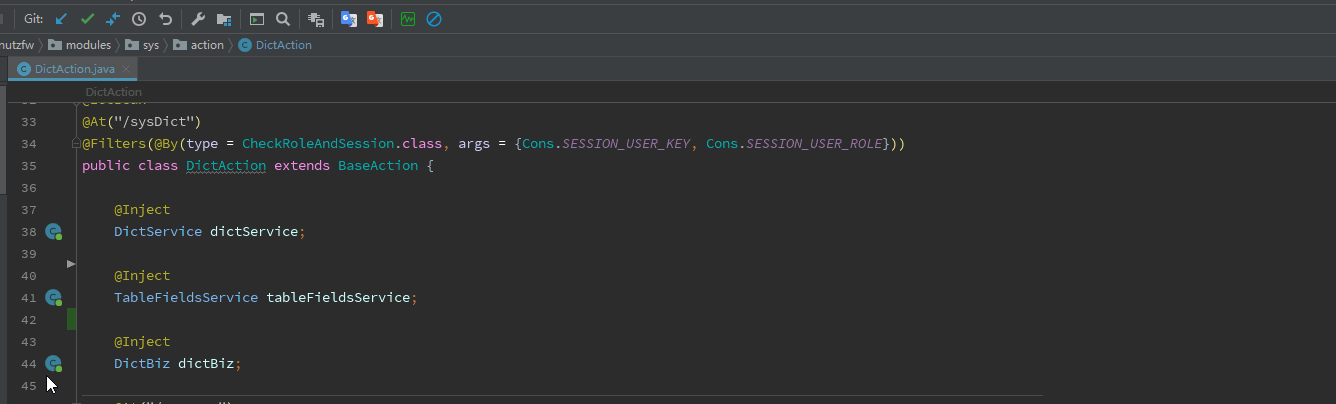Click the Git compare with branch icon

[113, 19]
